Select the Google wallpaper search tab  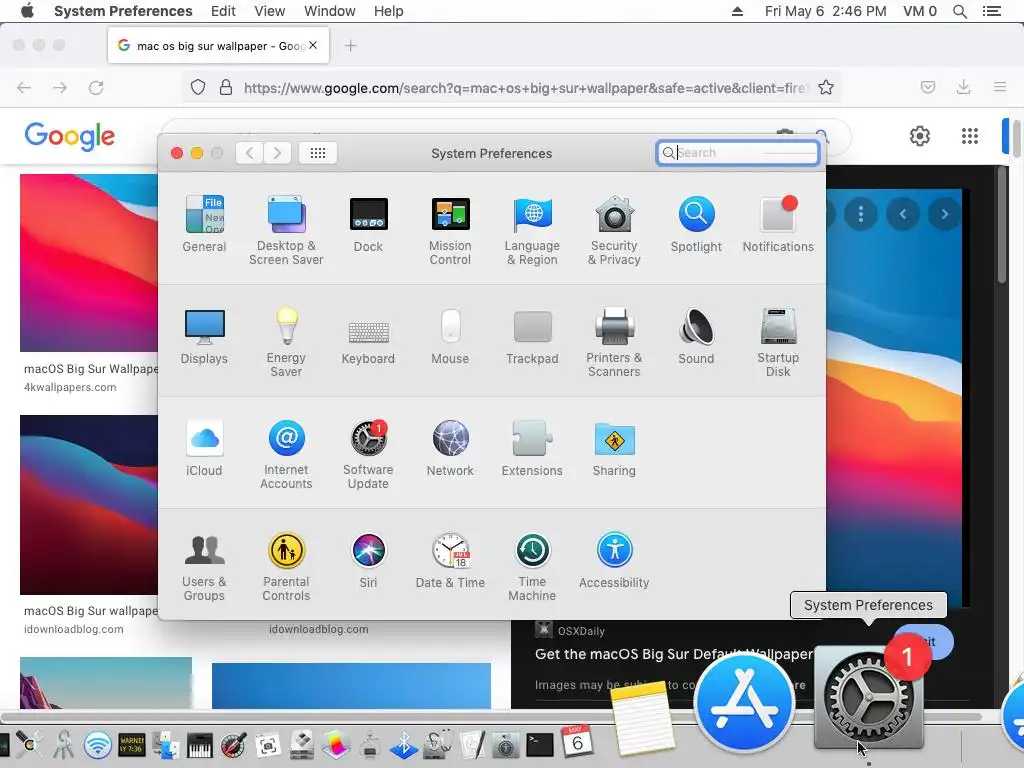coord(218,46)
